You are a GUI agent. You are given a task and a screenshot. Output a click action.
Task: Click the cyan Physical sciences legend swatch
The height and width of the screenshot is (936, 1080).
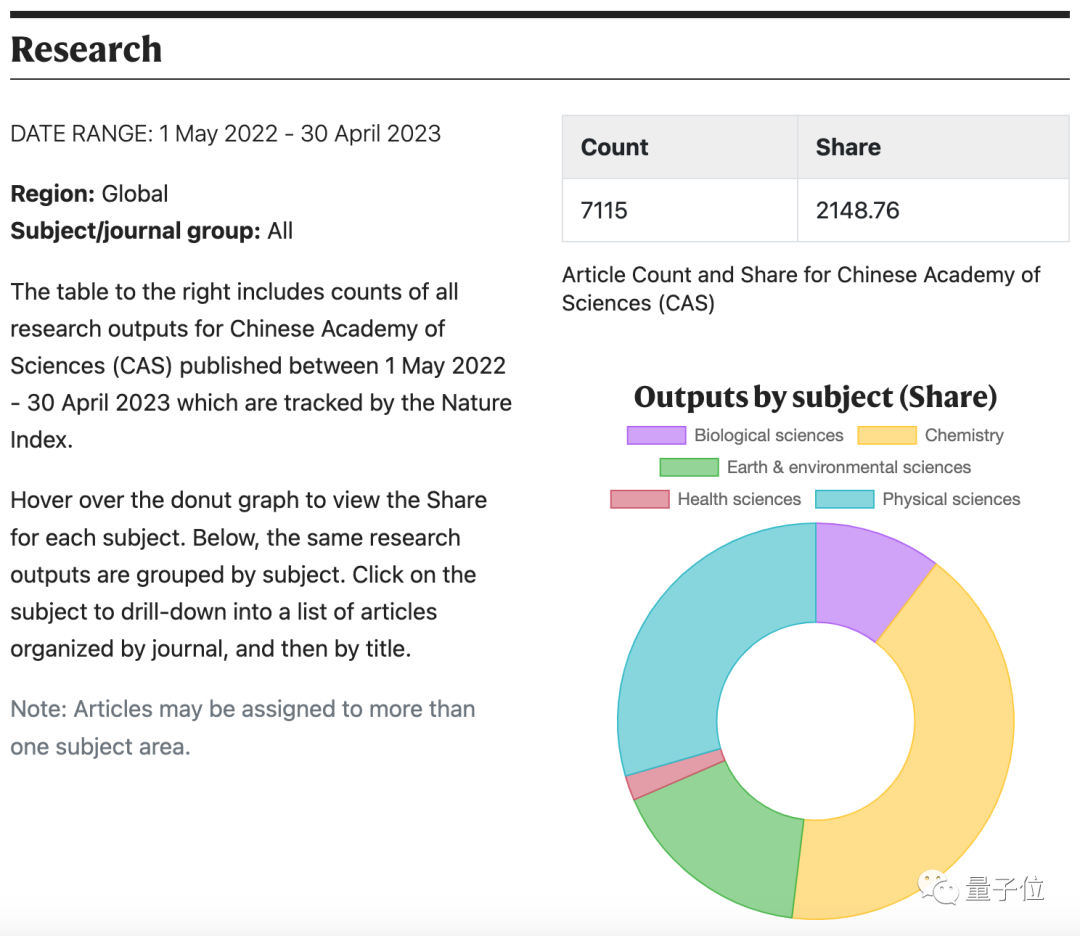point(845,500)
